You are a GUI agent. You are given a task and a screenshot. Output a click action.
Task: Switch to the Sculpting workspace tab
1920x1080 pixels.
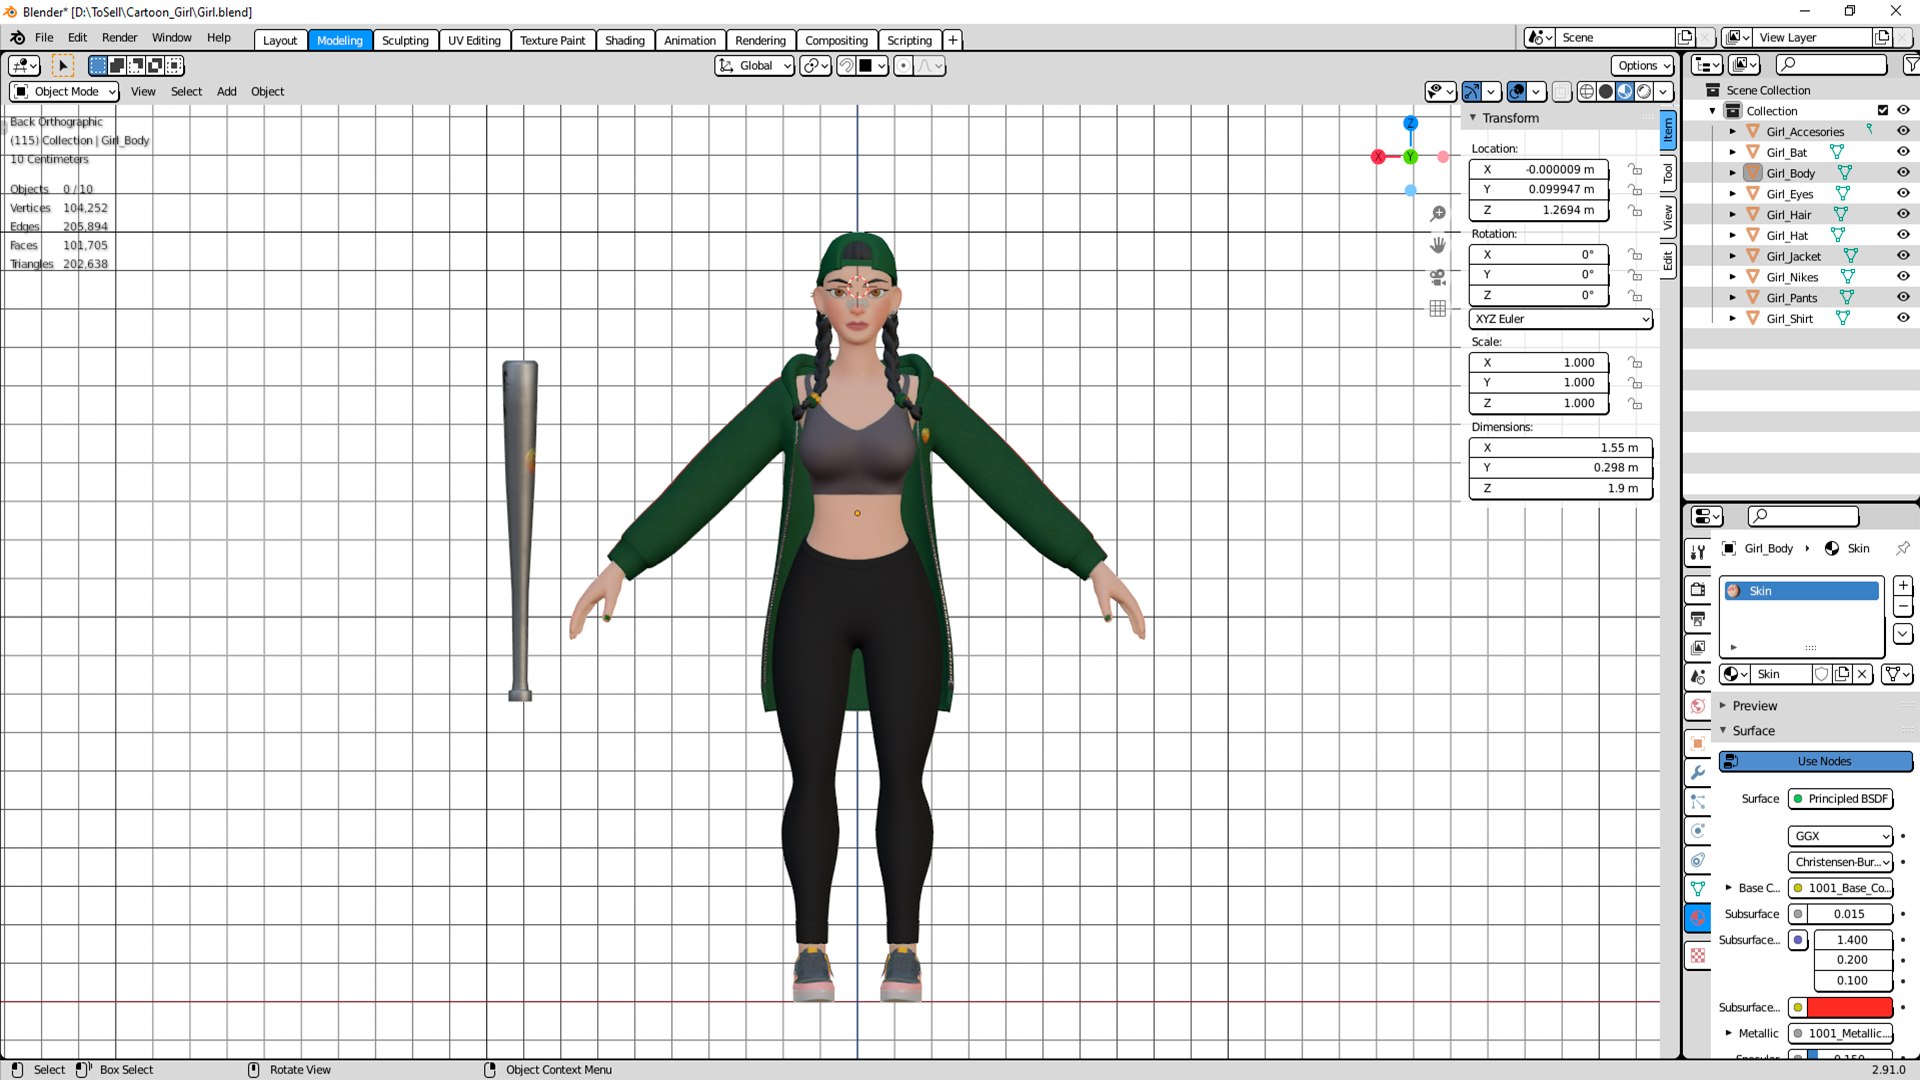[405, 40]
